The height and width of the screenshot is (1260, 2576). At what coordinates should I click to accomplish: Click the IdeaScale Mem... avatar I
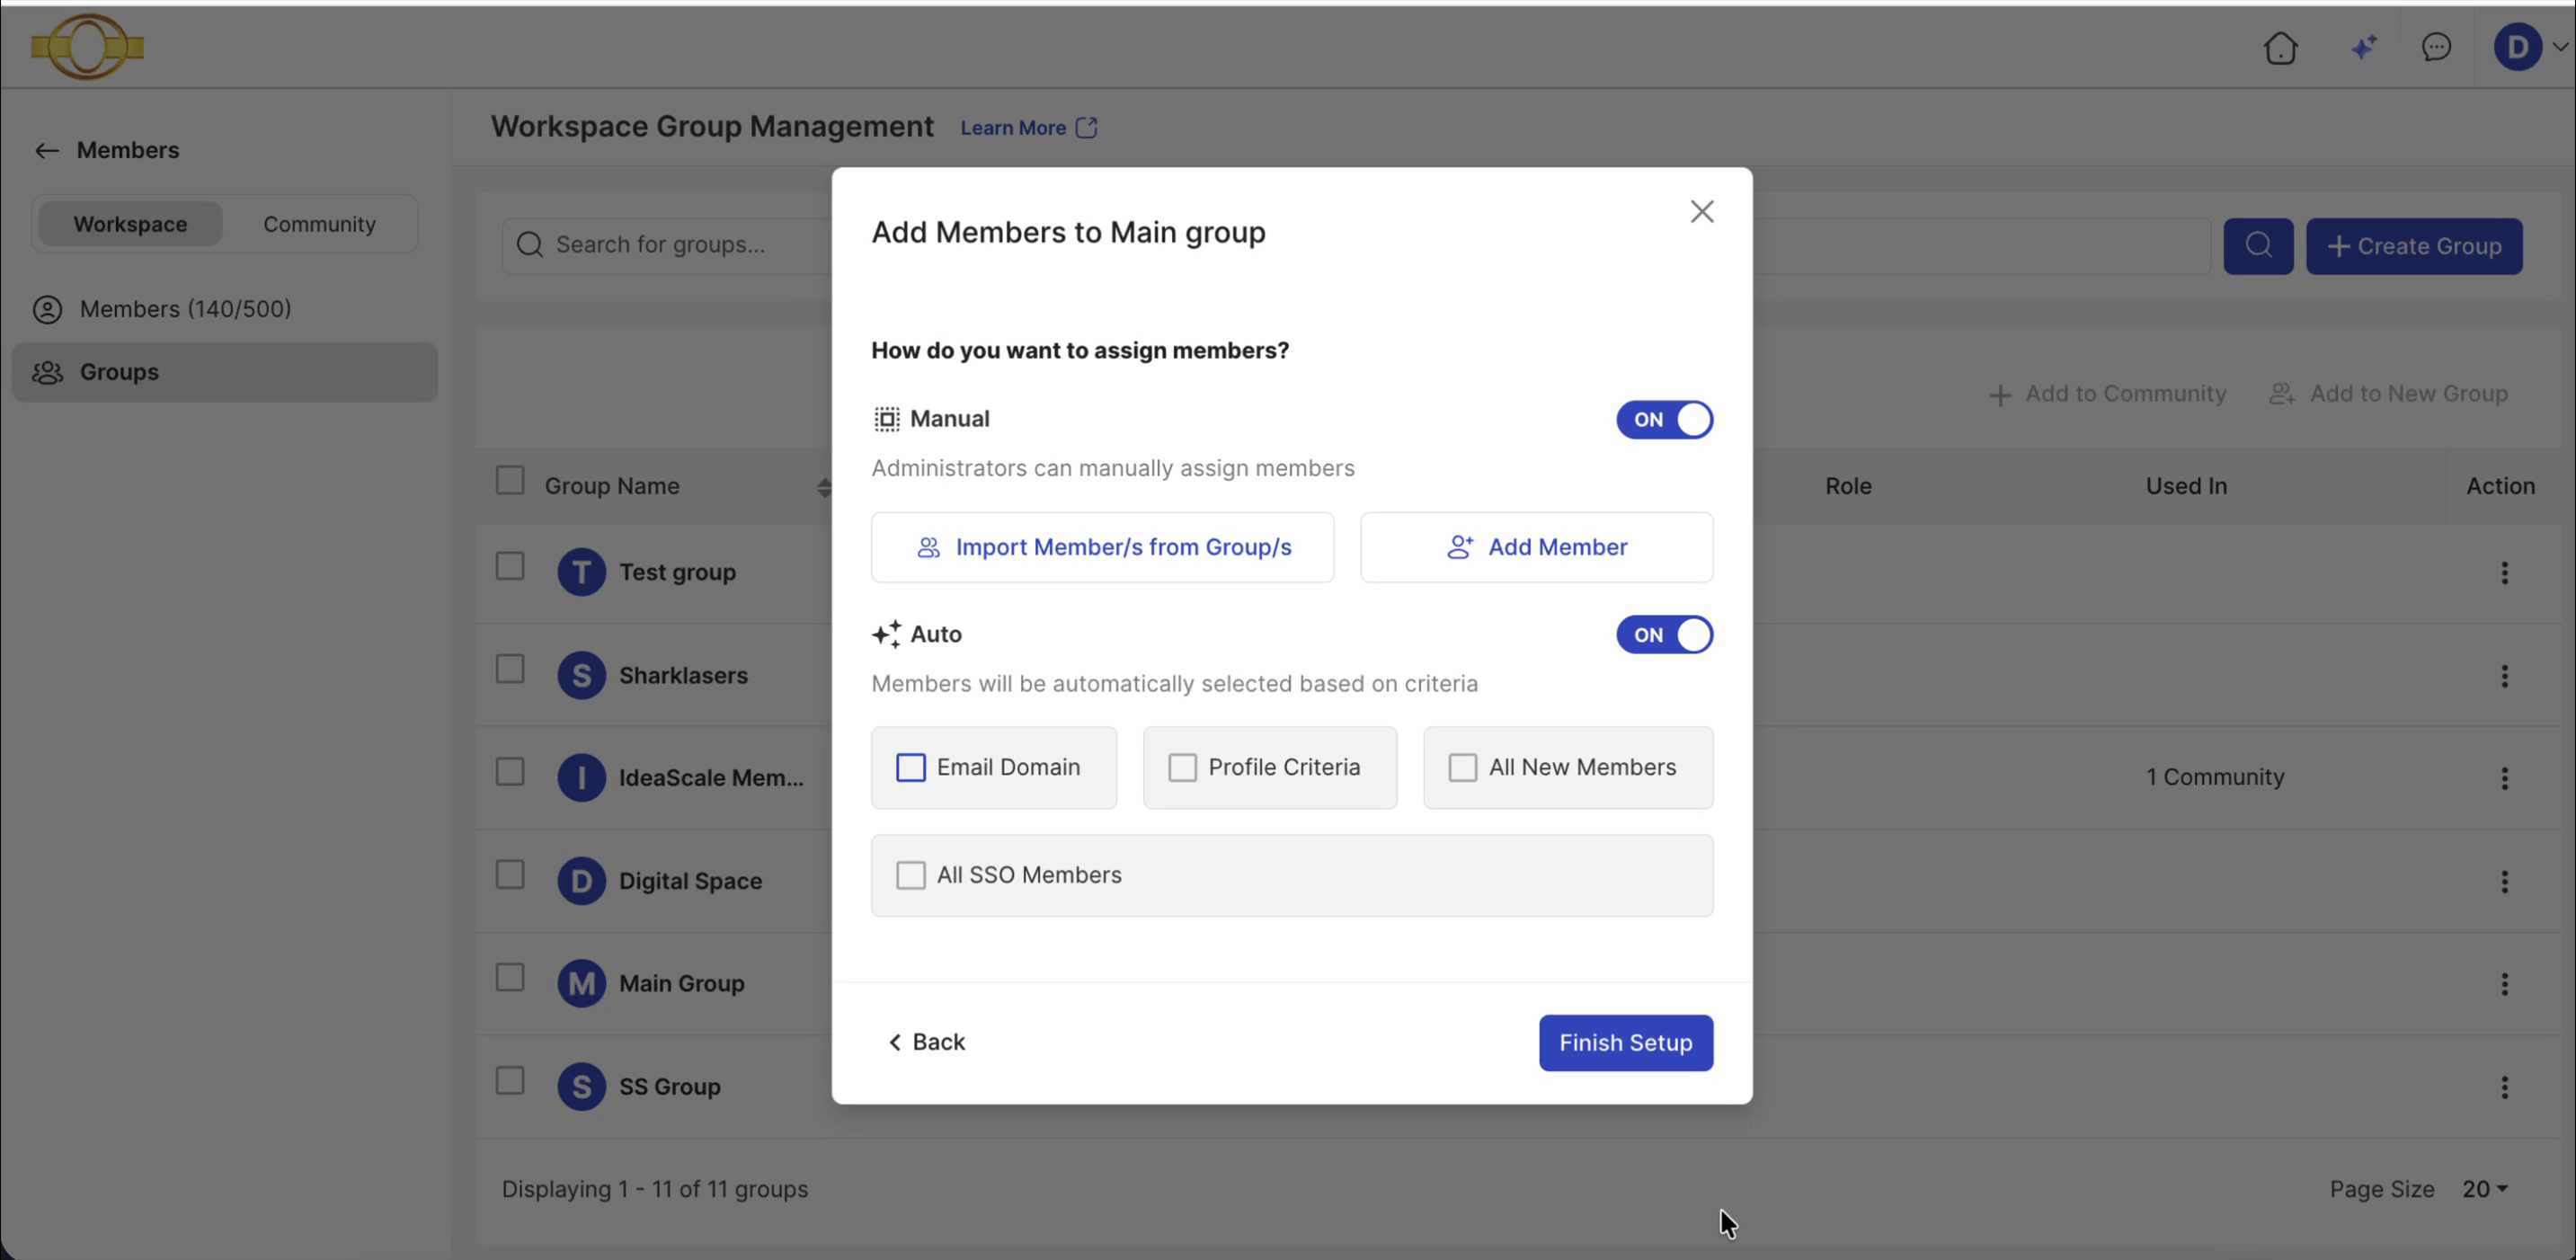[581, 778]
